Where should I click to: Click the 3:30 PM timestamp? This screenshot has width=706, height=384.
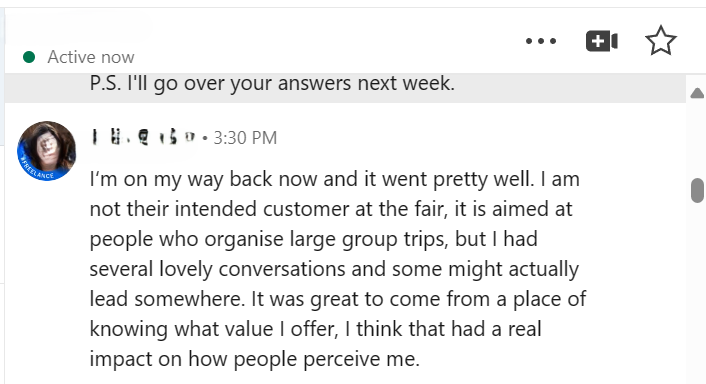245,138
